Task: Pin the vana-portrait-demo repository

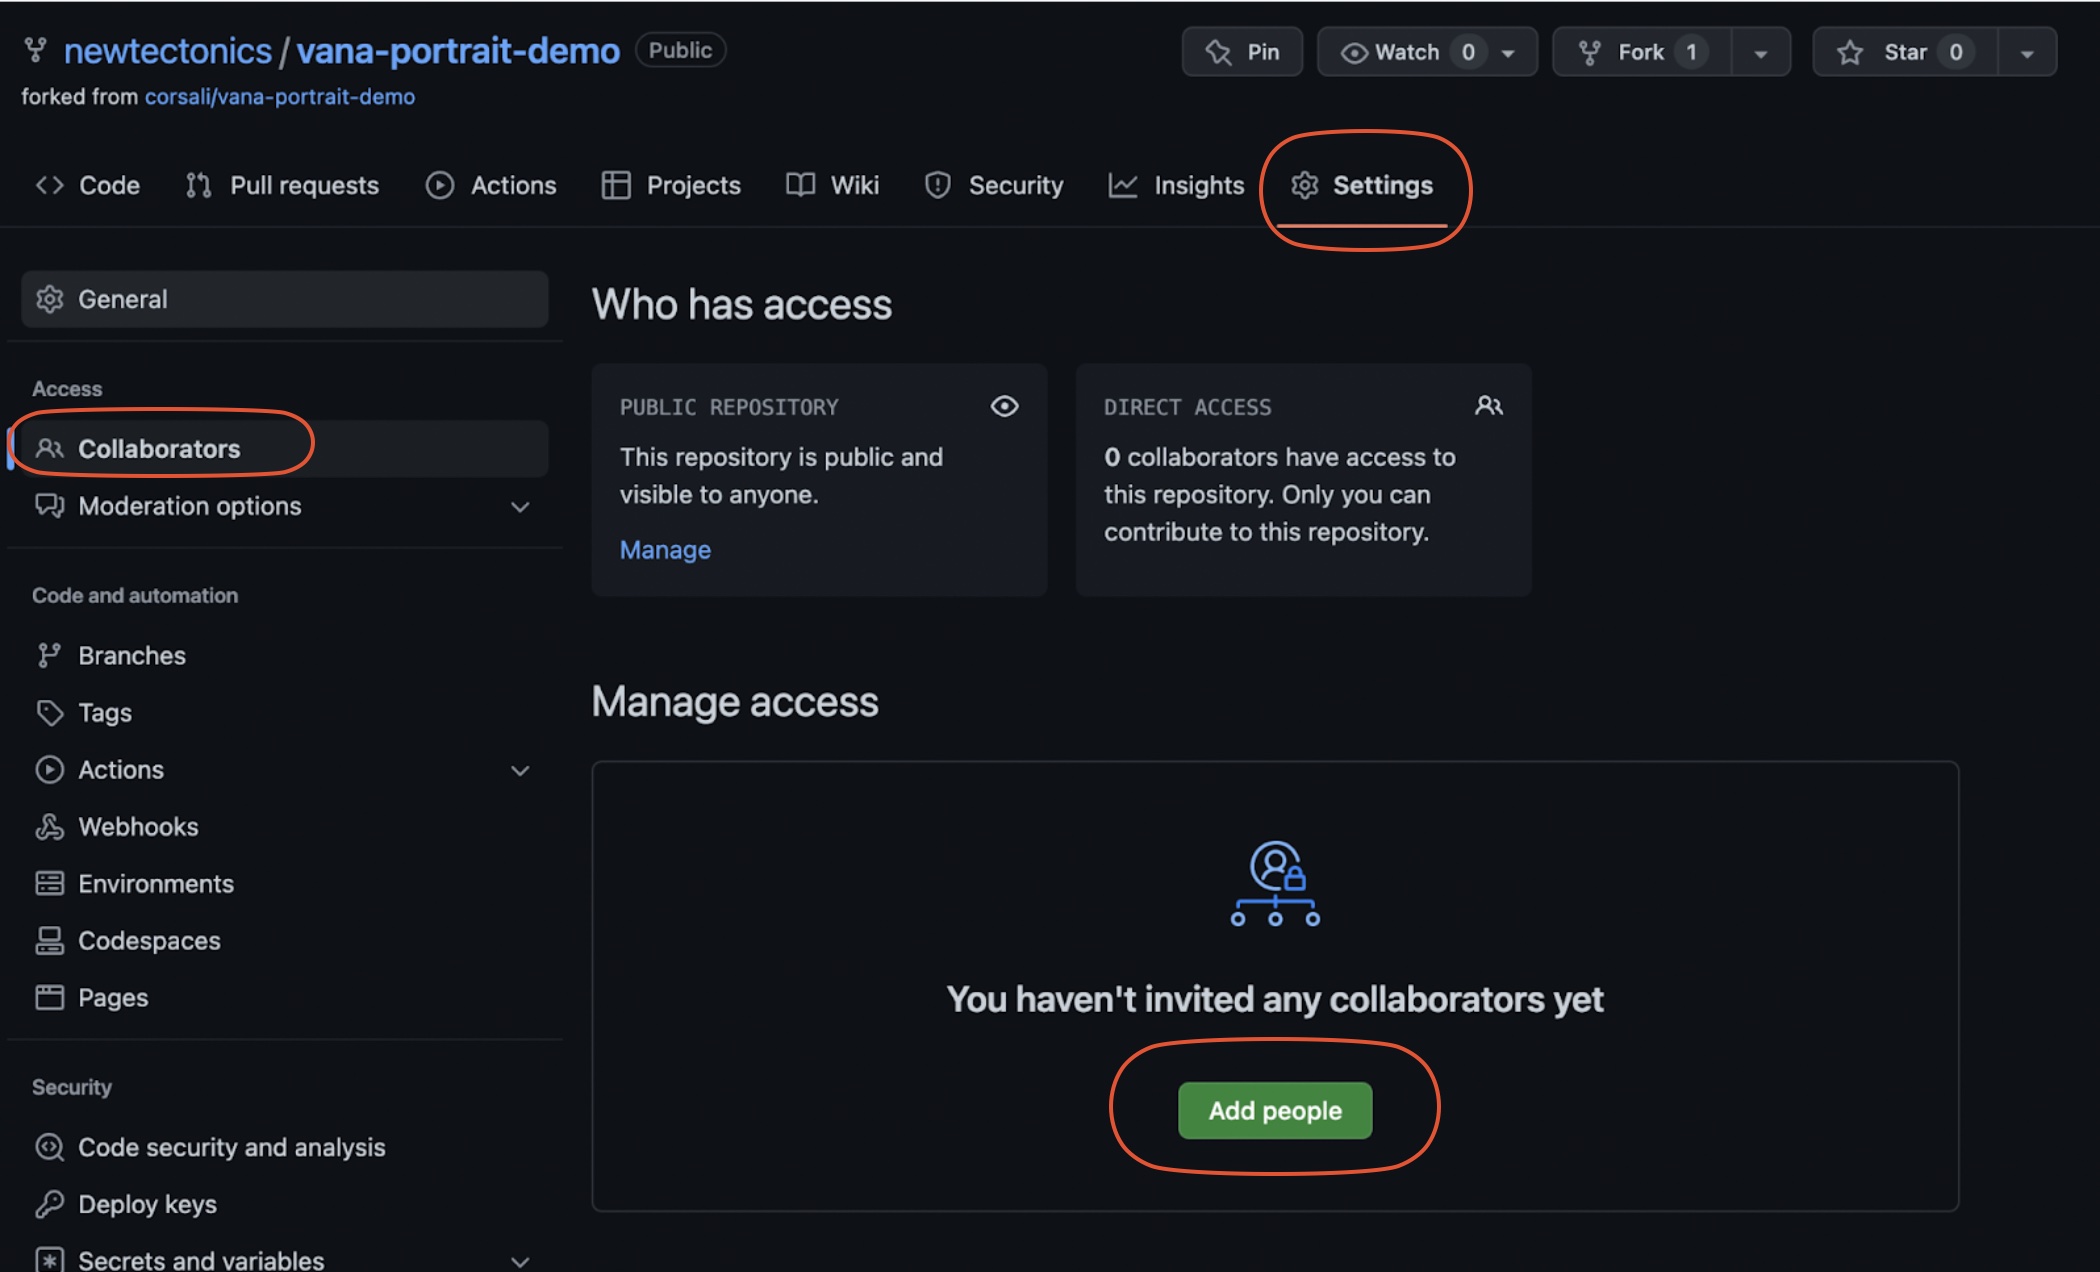Action: pyautogui.click(x=1242, y=52)
